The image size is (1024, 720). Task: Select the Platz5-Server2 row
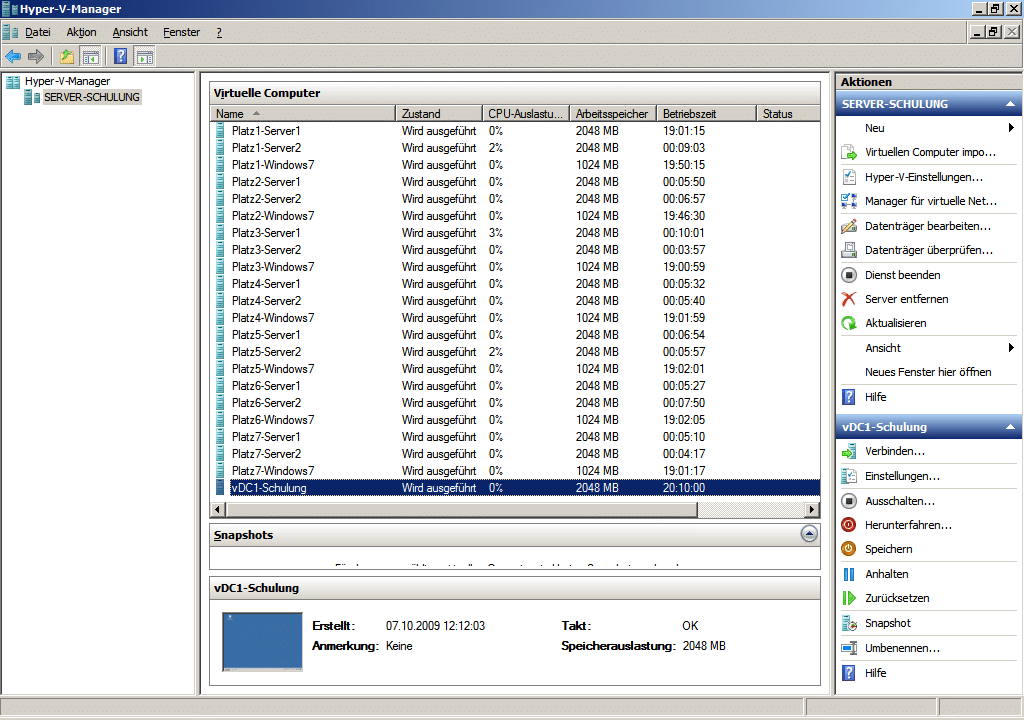(516, 352)
